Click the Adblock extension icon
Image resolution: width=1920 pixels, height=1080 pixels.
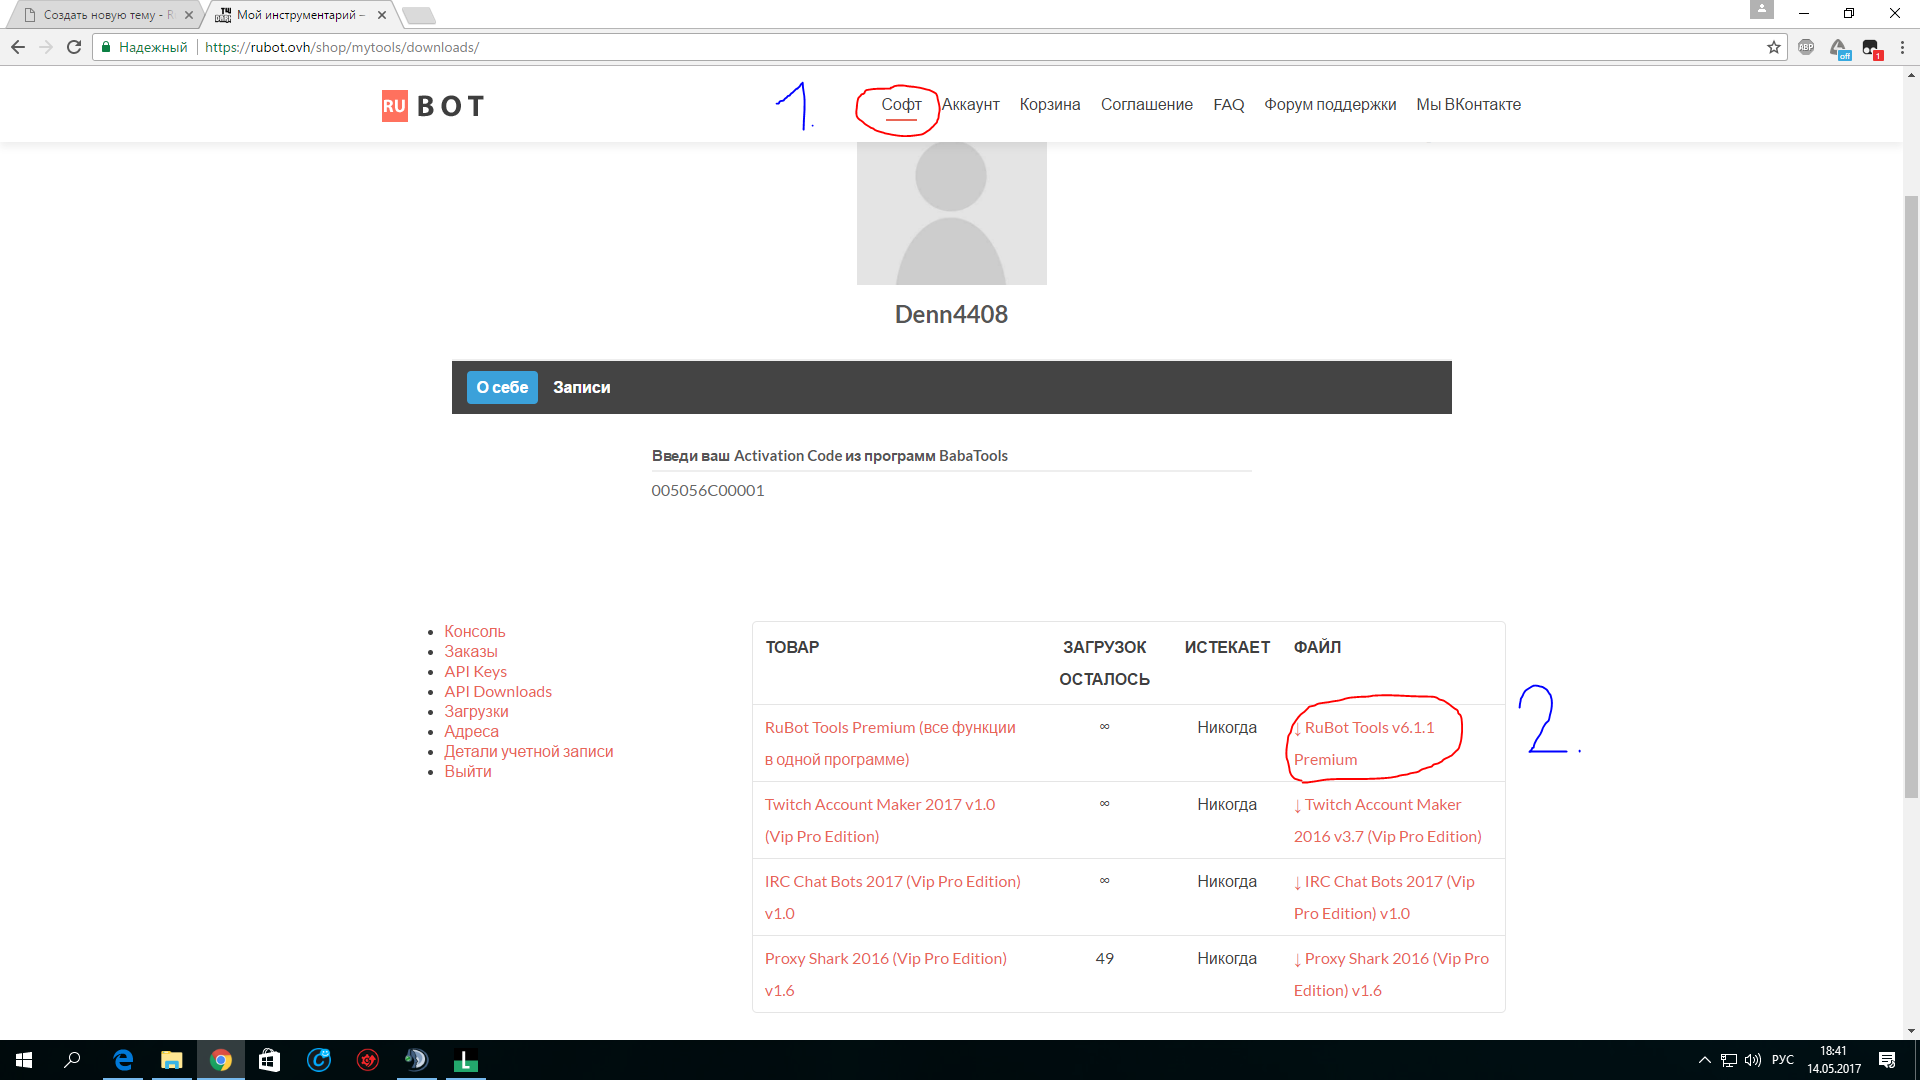(x=1806, y=47)
